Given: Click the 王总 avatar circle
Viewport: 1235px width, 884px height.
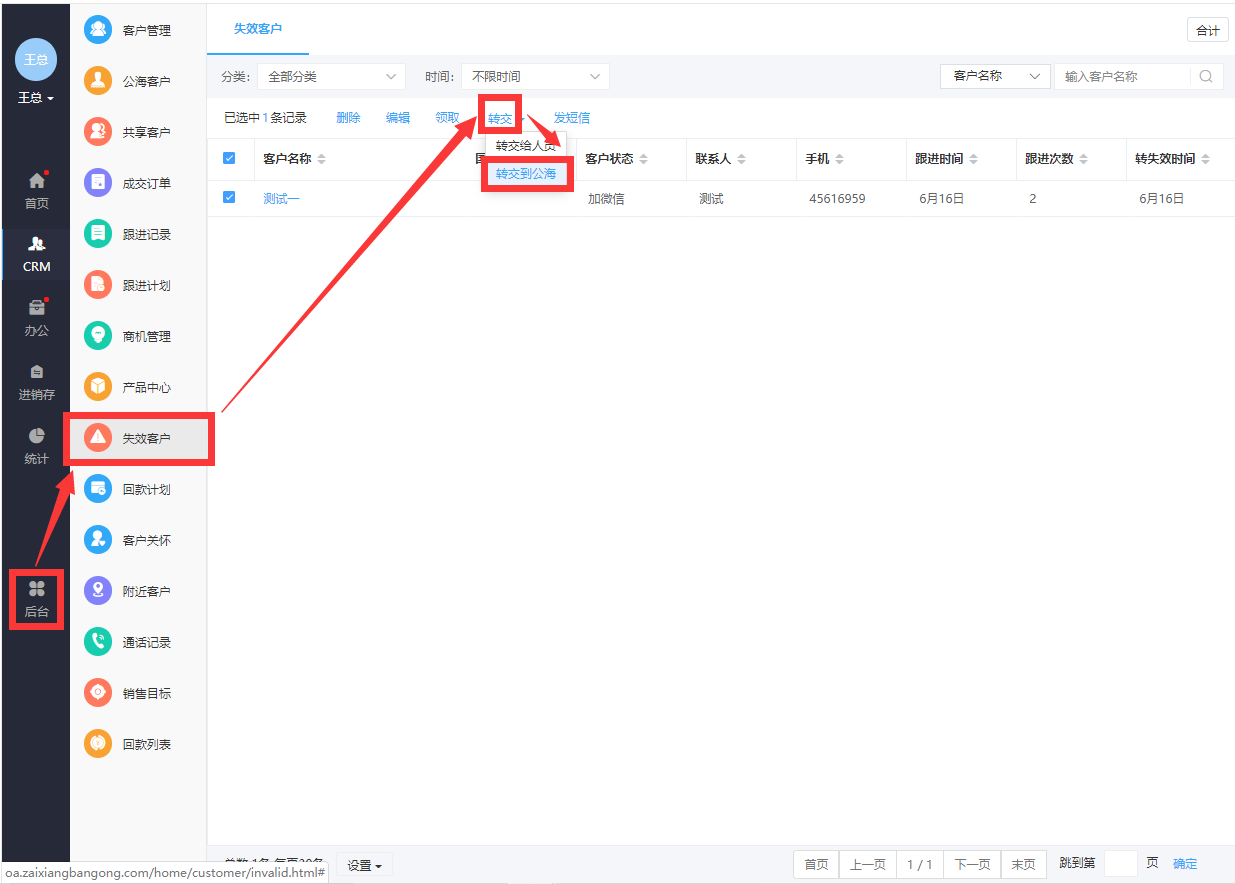Looking at the screenshot, I should pyautogui.click(x=36, y=60).
